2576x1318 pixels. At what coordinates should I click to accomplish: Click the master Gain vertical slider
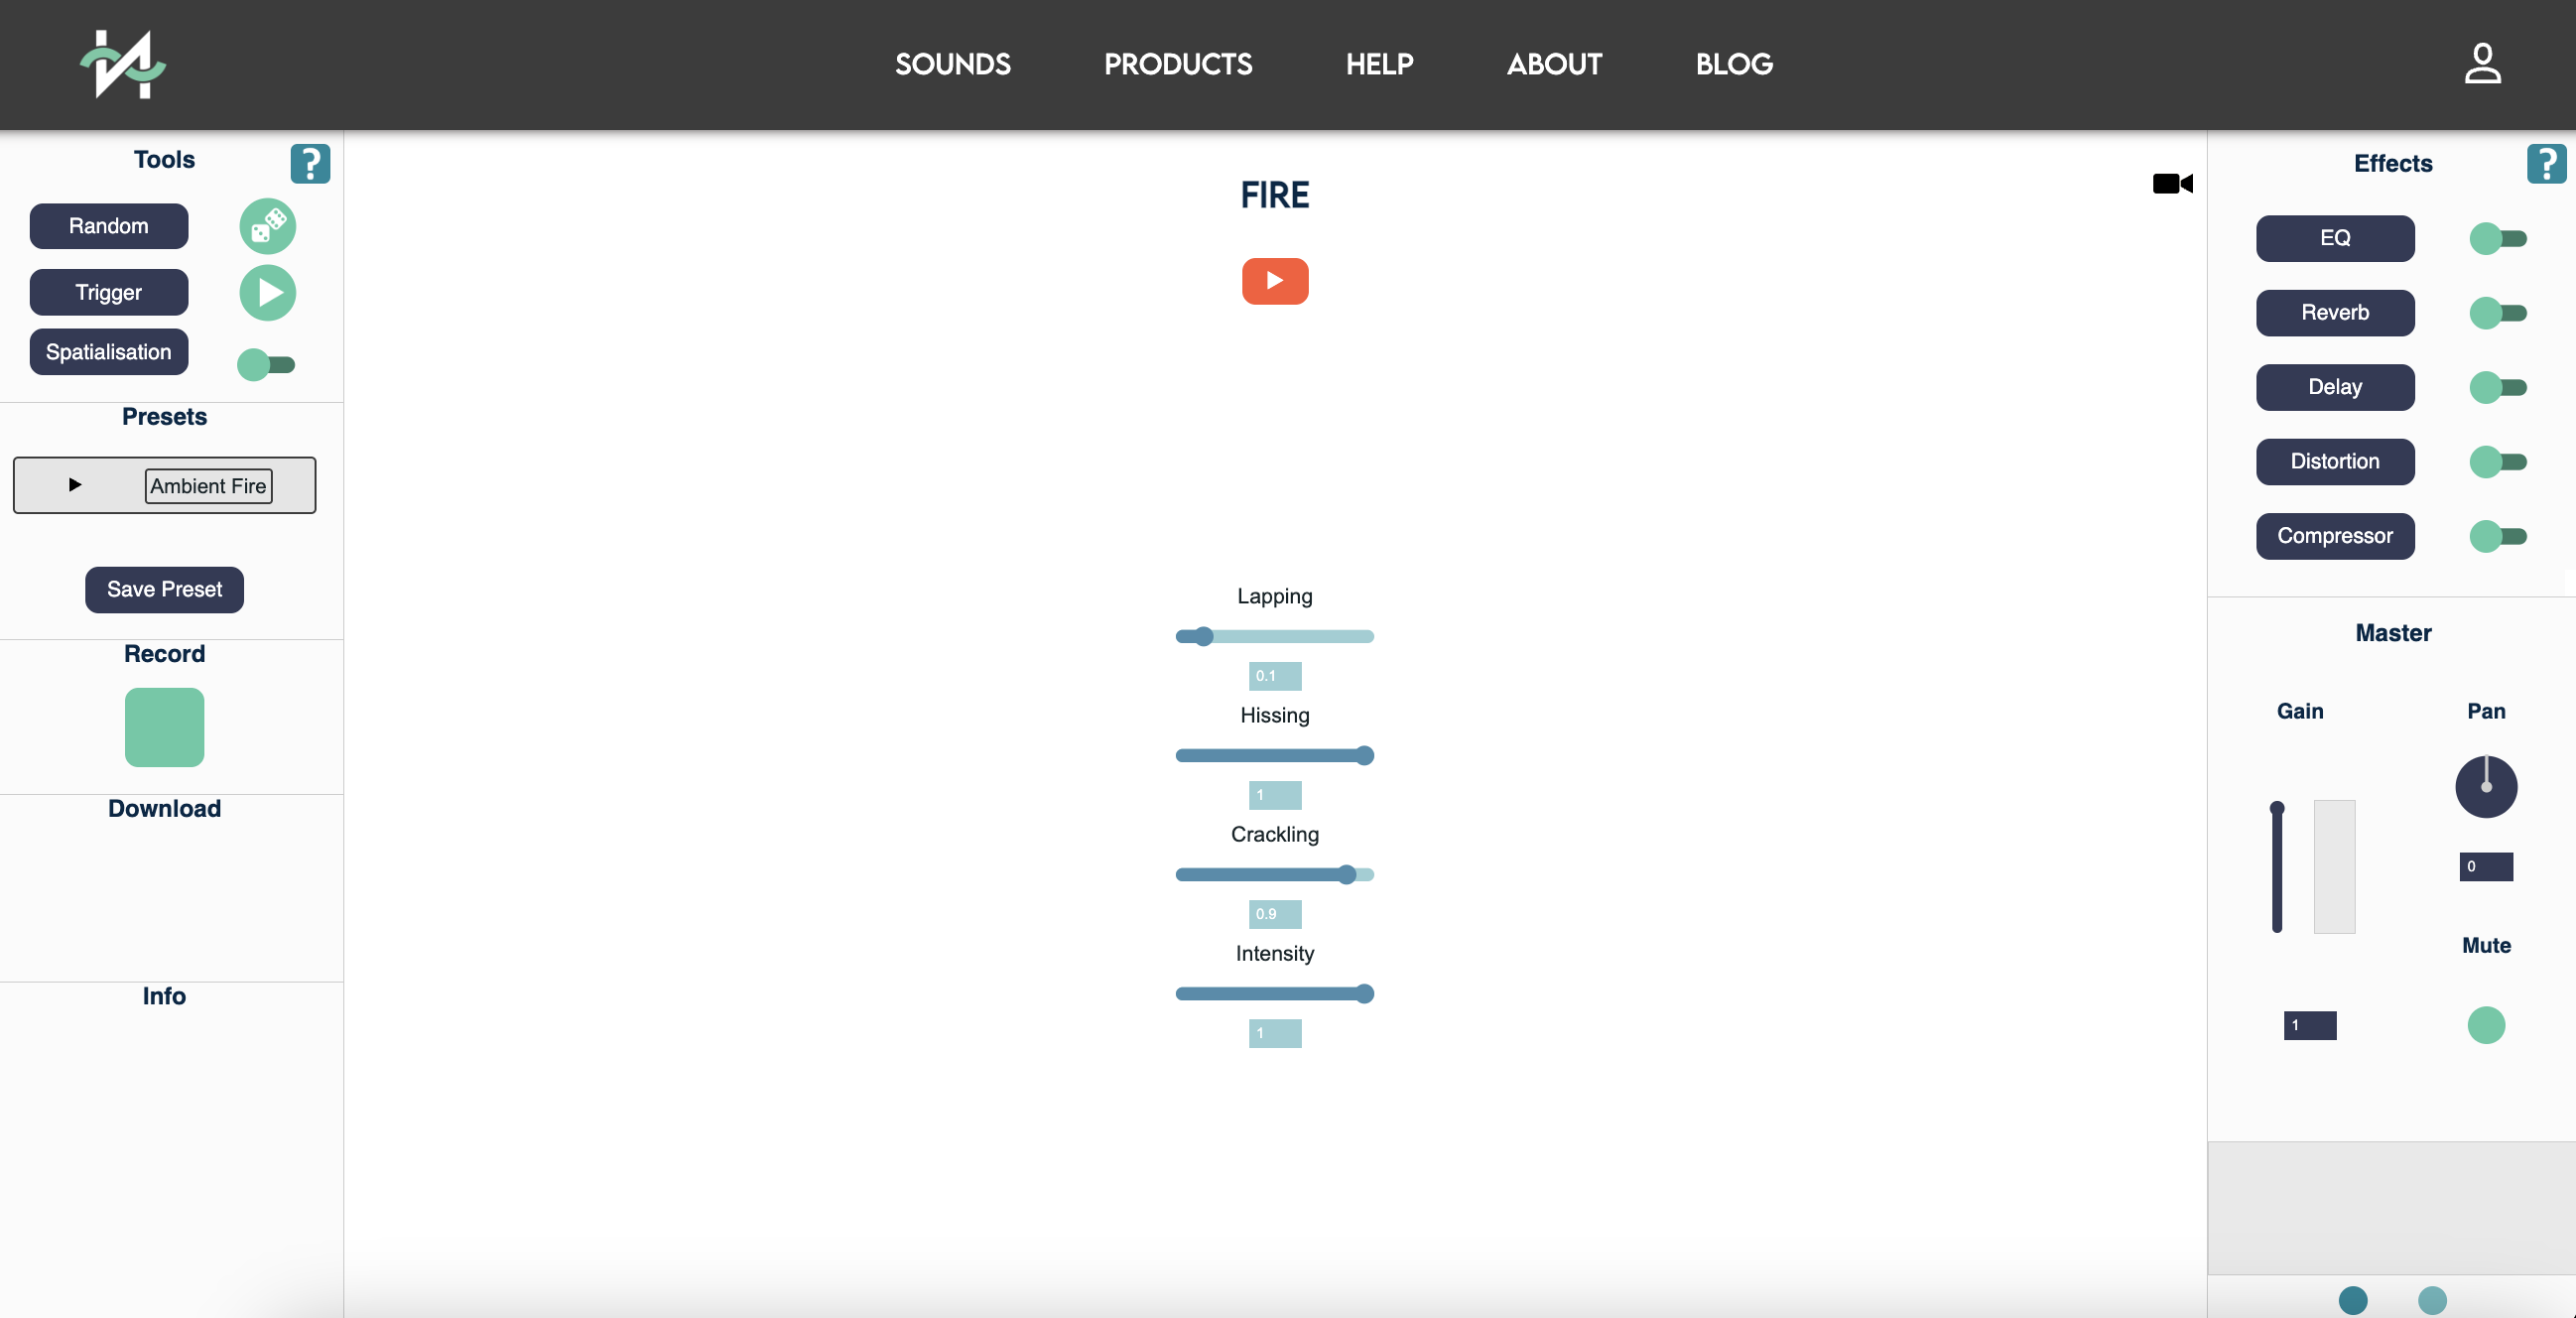pyautogui.click(x=2277, y=867)
